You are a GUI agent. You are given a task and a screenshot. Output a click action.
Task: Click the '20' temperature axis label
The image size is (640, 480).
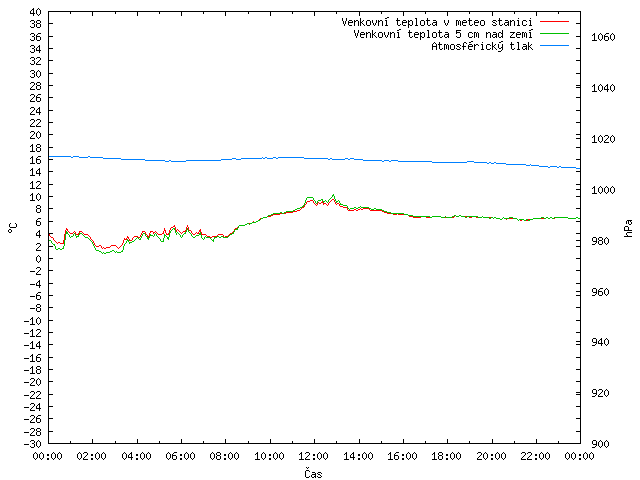(x=36, y=135)
